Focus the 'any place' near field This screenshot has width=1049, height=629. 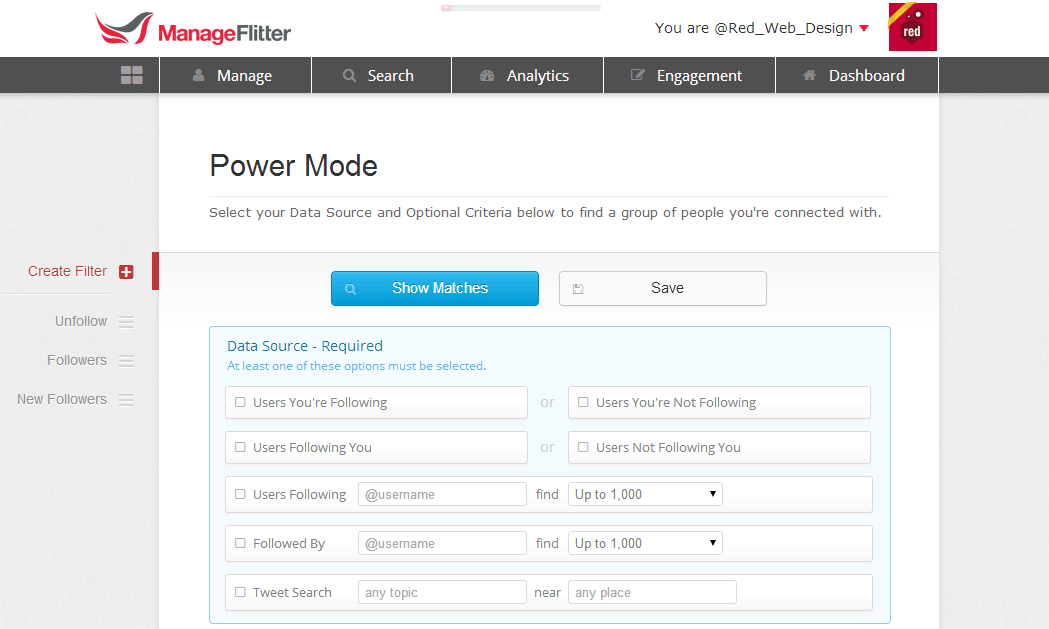tap(652, 592)
